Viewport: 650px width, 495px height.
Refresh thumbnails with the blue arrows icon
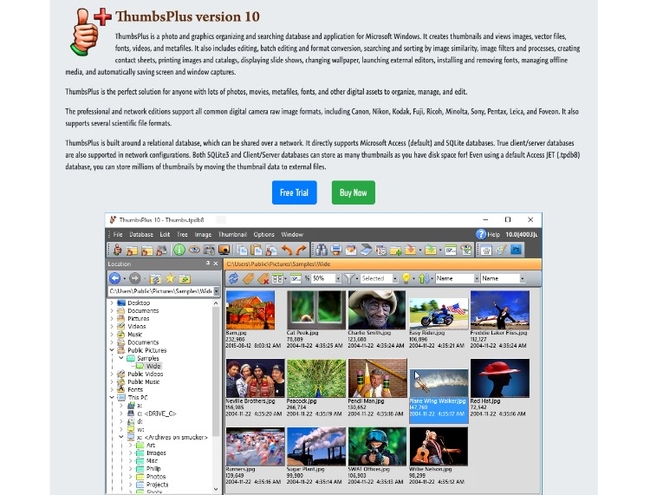pos(233,278)
